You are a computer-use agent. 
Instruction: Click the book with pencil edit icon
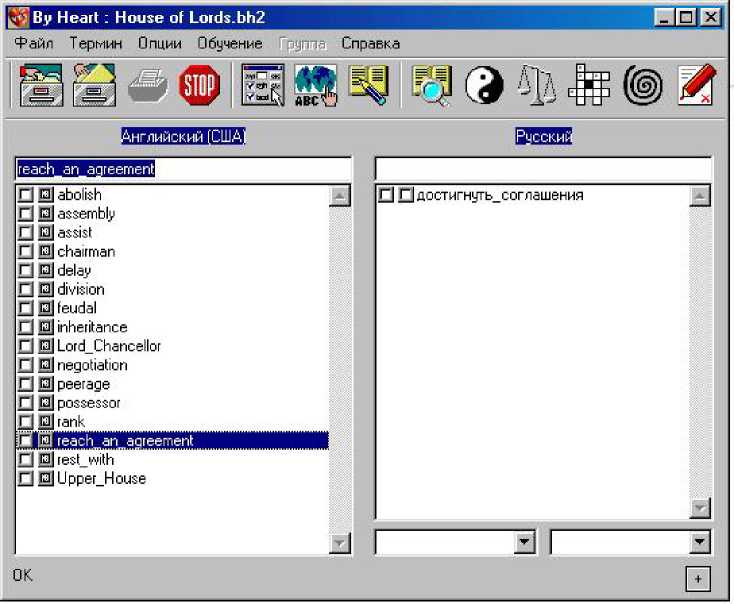[x=369, y=85]
